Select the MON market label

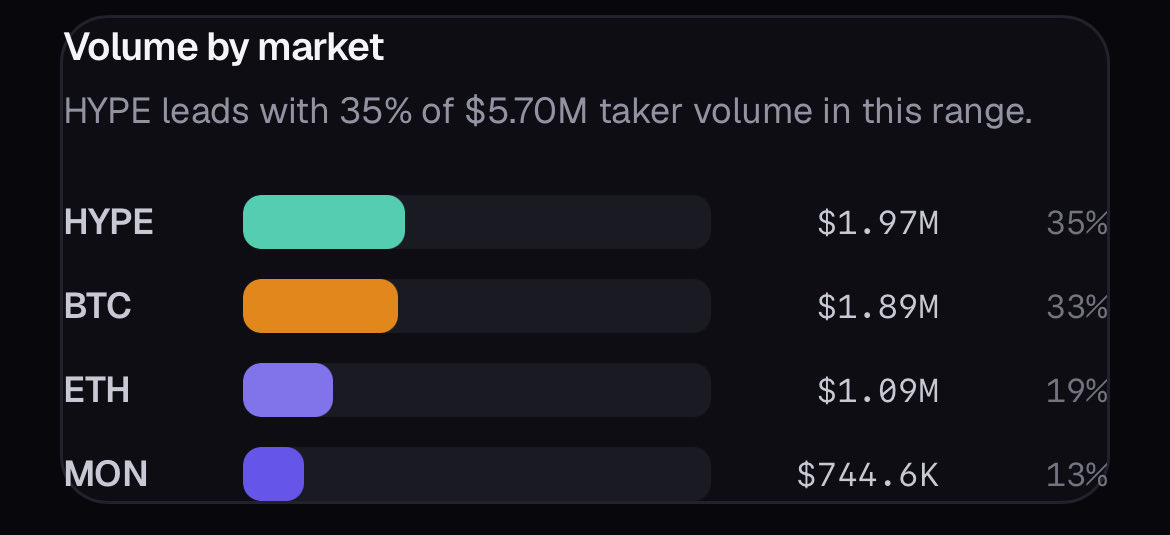106,474
